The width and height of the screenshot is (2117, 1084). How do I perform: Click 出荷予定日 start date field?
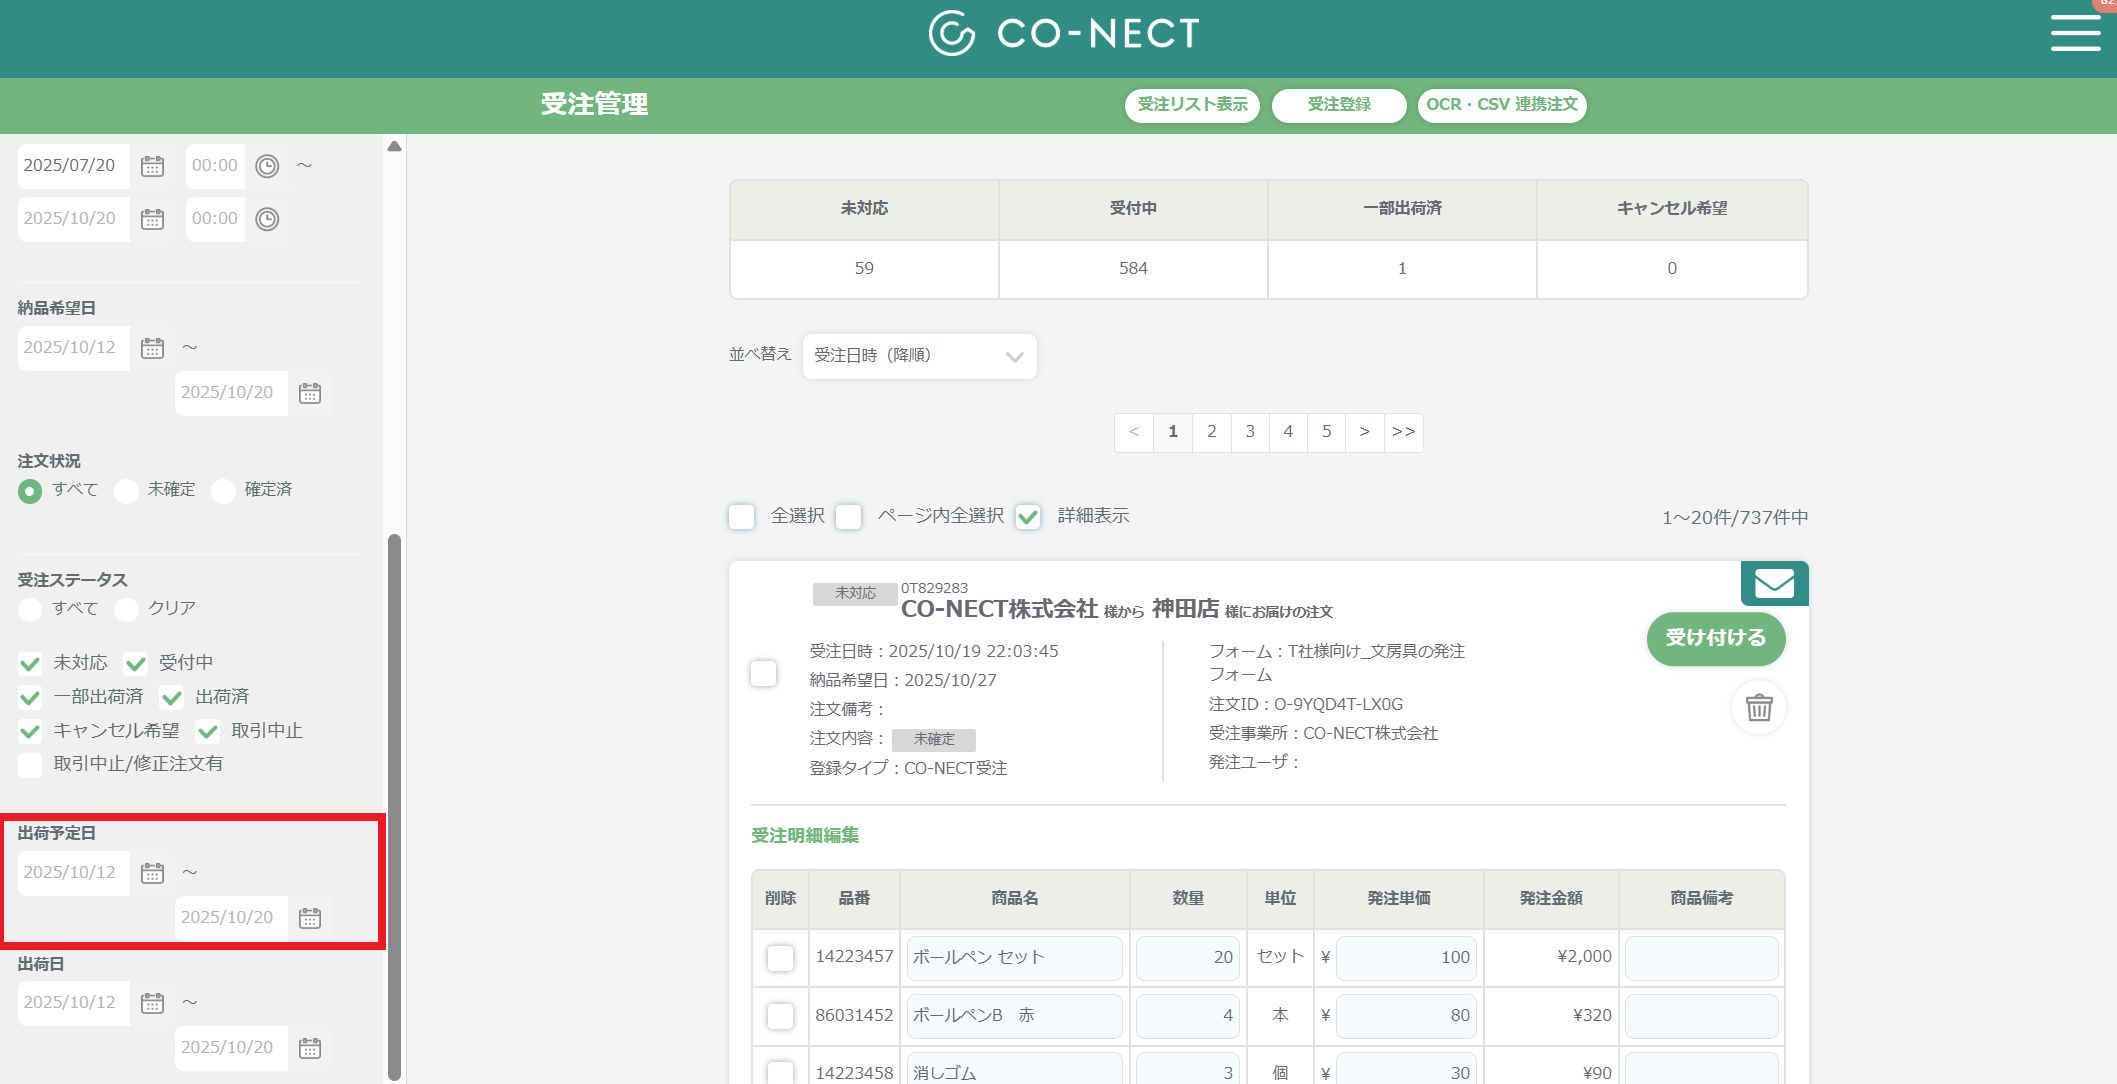(x=73, y=873)
